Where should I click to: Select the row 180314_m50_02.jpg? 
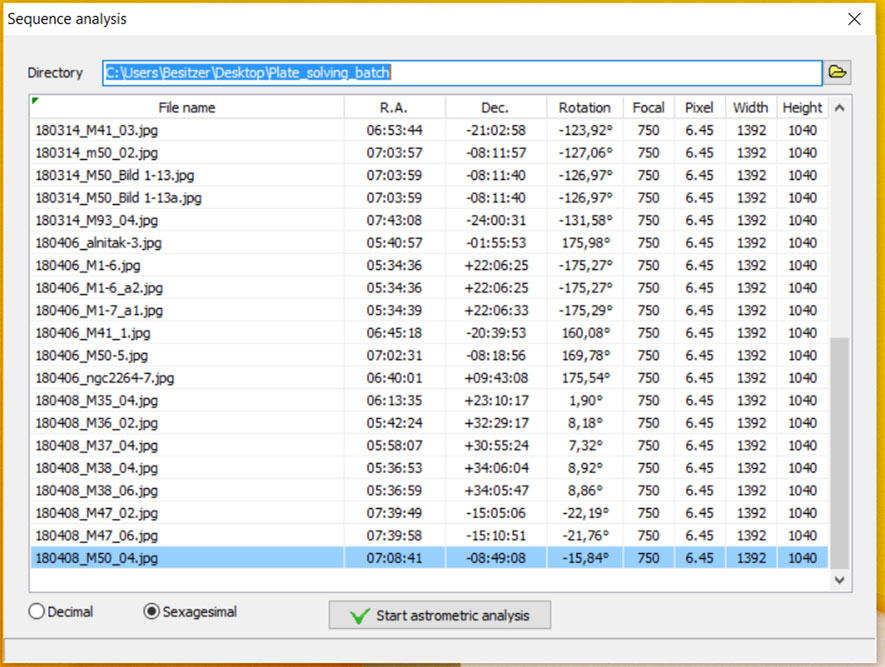(429, 153)
